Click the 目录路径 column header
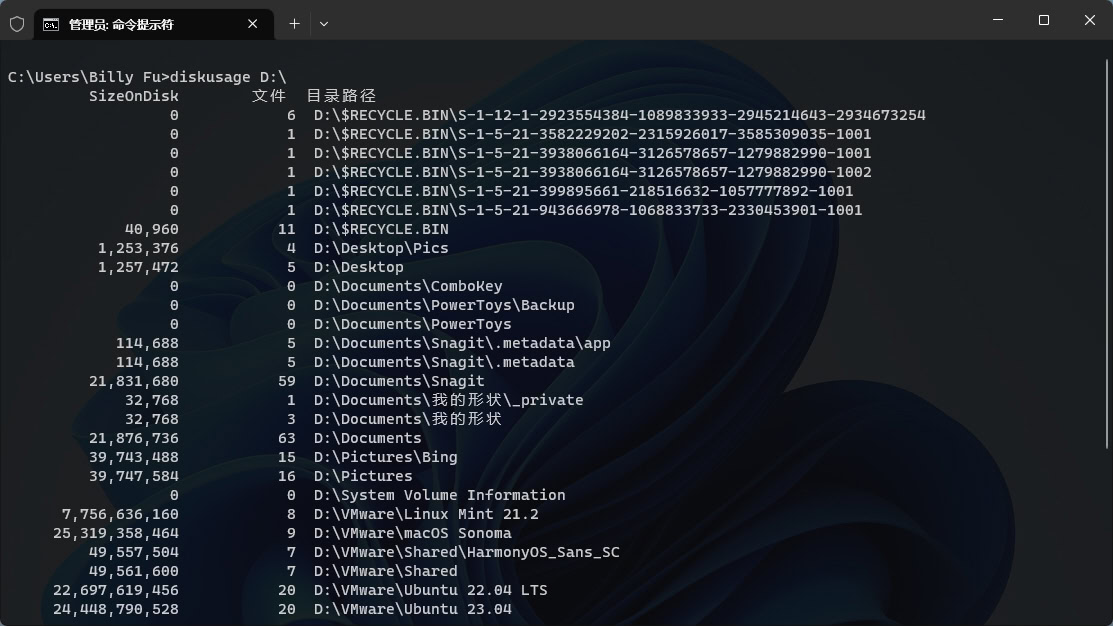Viewport: 1113px width, 626px height. point(341,96)
